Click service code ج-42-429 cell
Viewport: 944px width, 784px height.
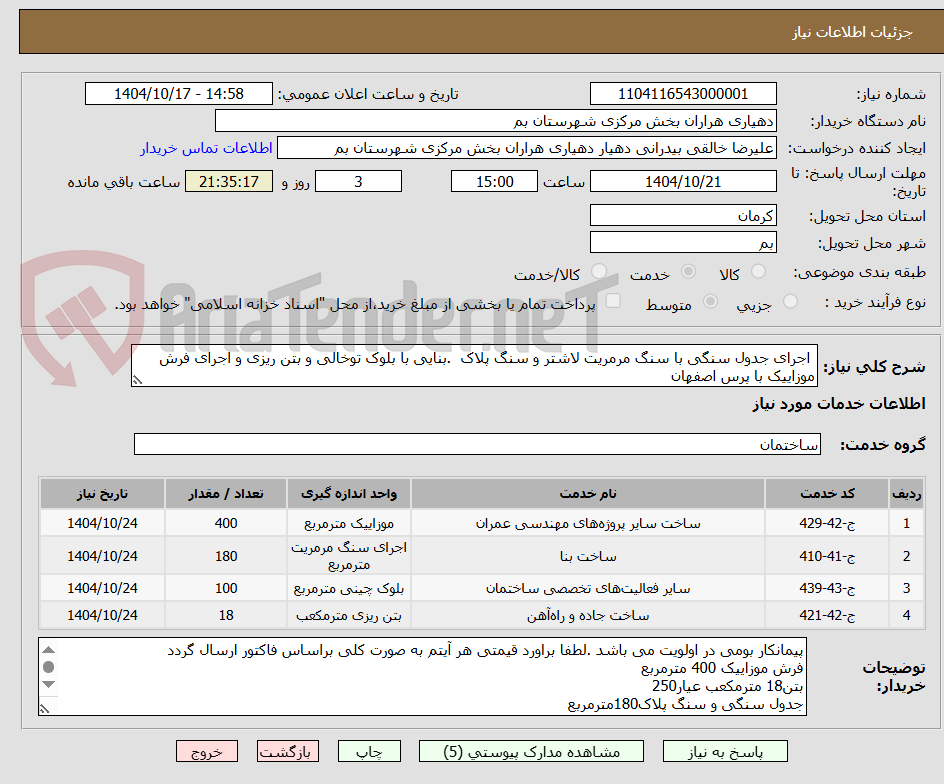tap(827, 523)
